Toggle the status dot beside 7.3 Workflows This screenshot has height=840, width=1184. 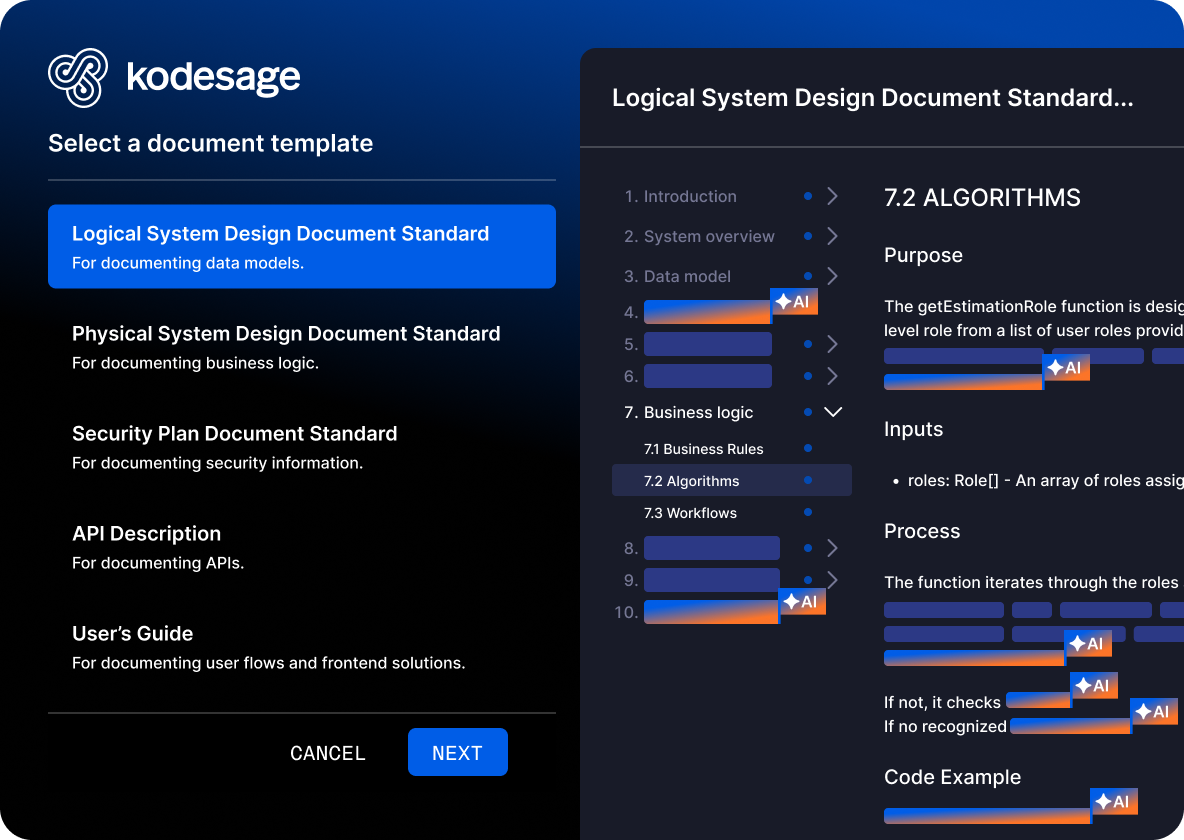click(808, 512)
